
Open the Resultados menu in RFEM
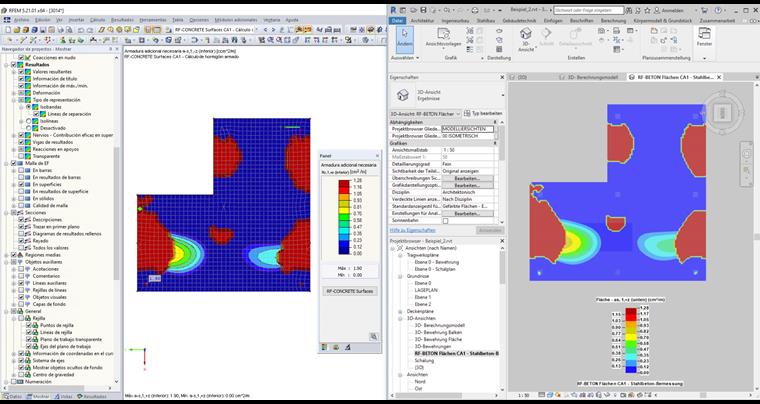coord(122,20)
